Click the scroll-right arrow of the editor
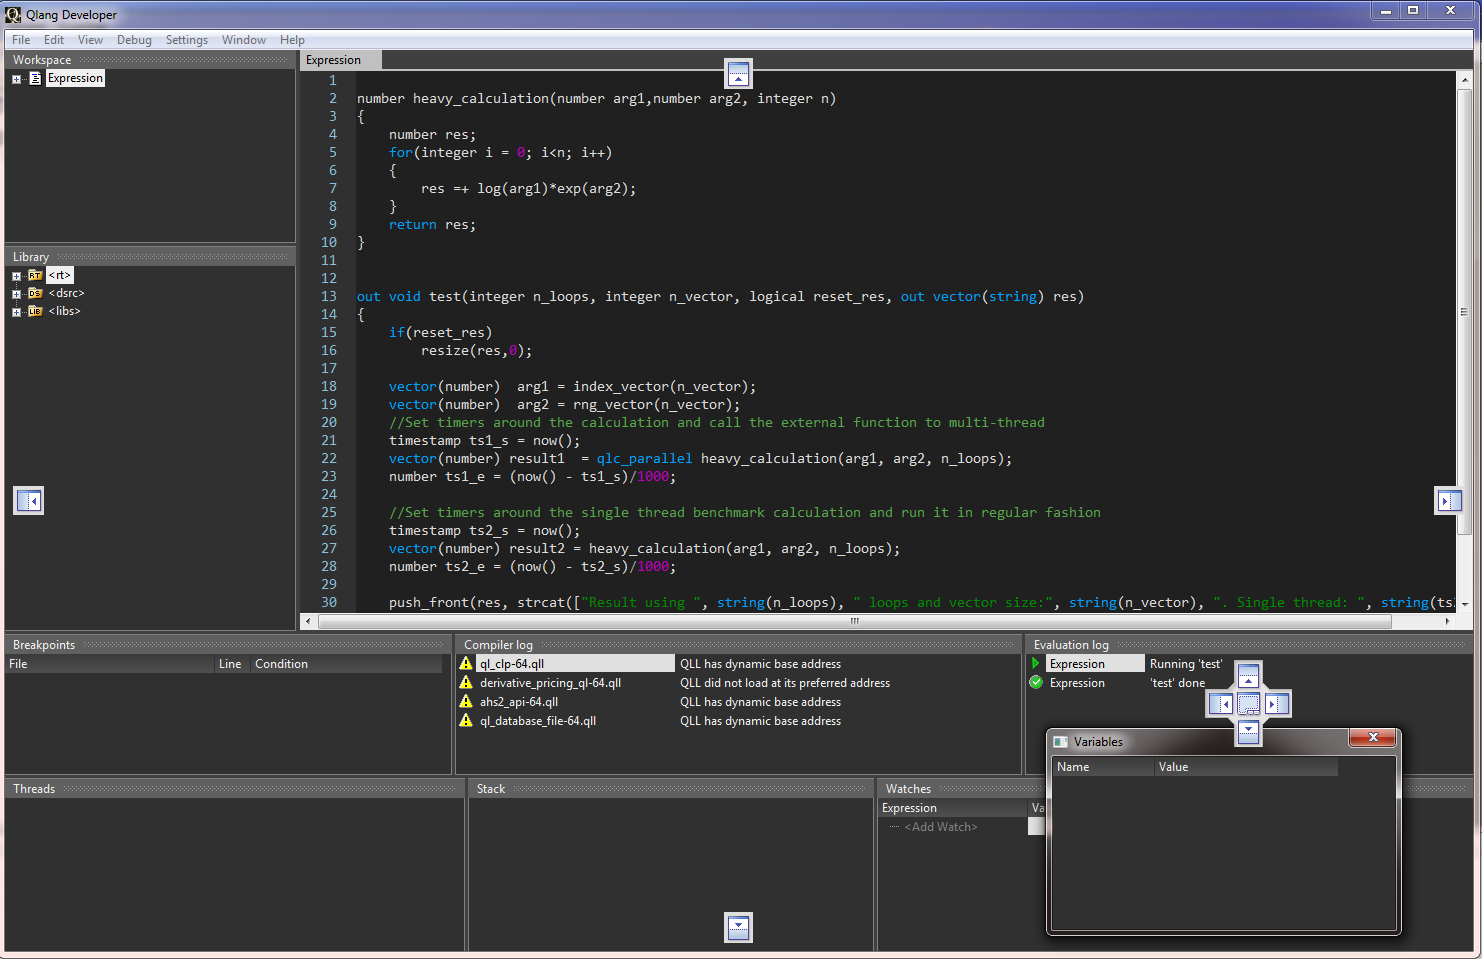Viewport: 1482px width, 959px height. (x=1447, y=621)
